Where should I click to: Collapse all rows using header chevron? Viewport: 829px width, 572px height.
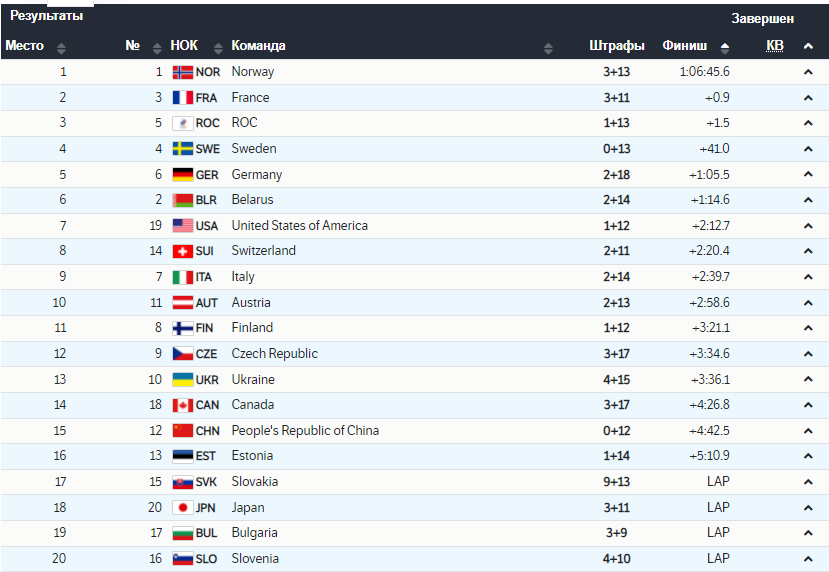[808, 46]
